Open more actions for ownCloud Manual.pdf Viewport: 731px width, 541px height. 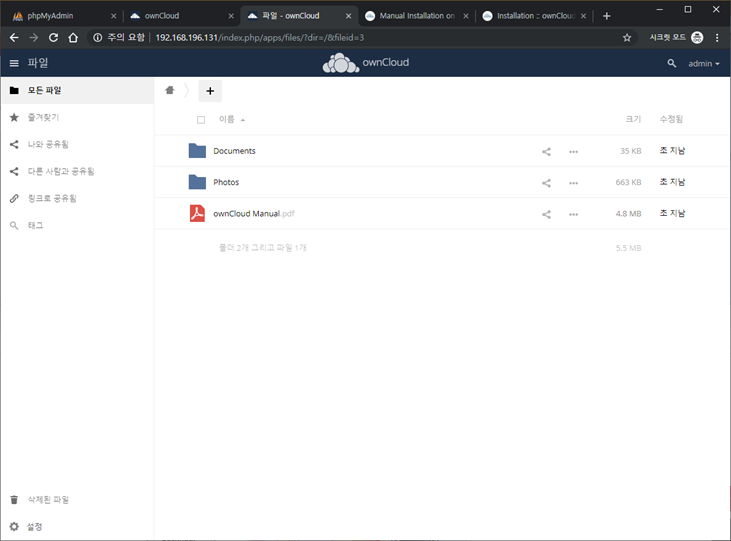573,214
